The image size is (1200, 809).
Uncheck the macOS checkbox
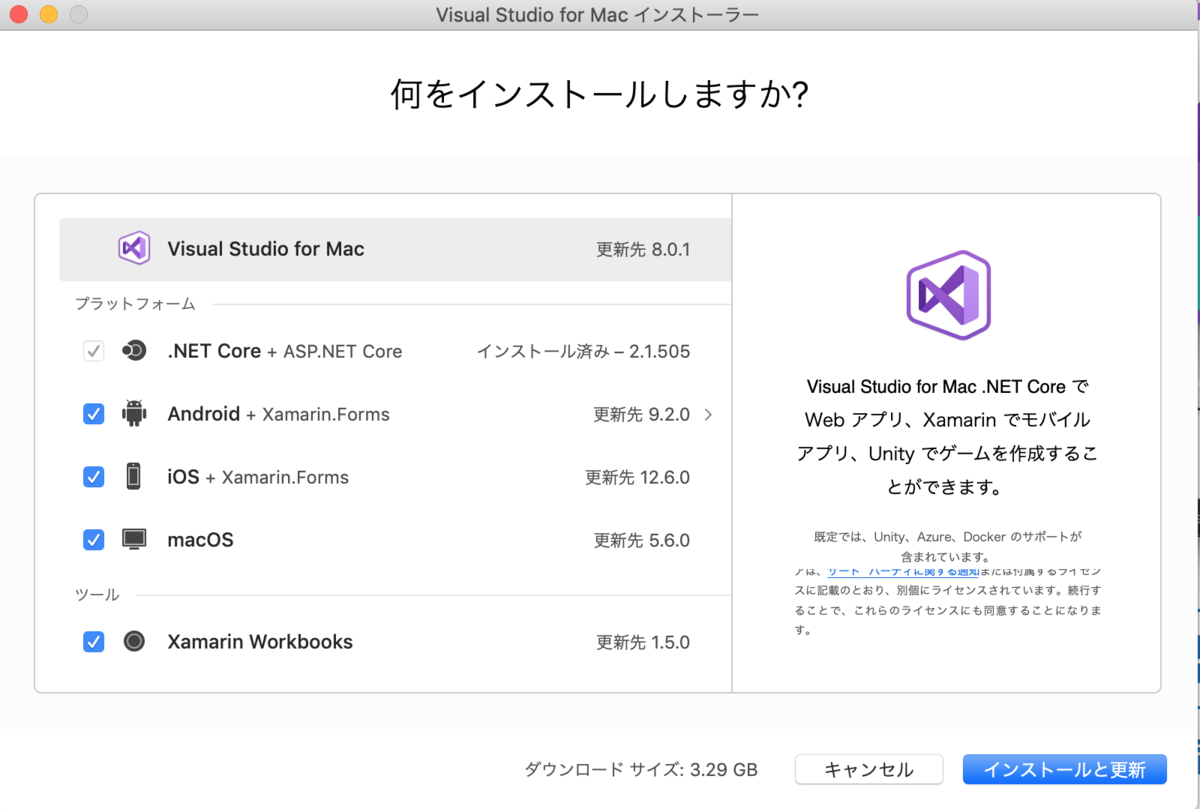pyautogui.click(x=94, y=540)
